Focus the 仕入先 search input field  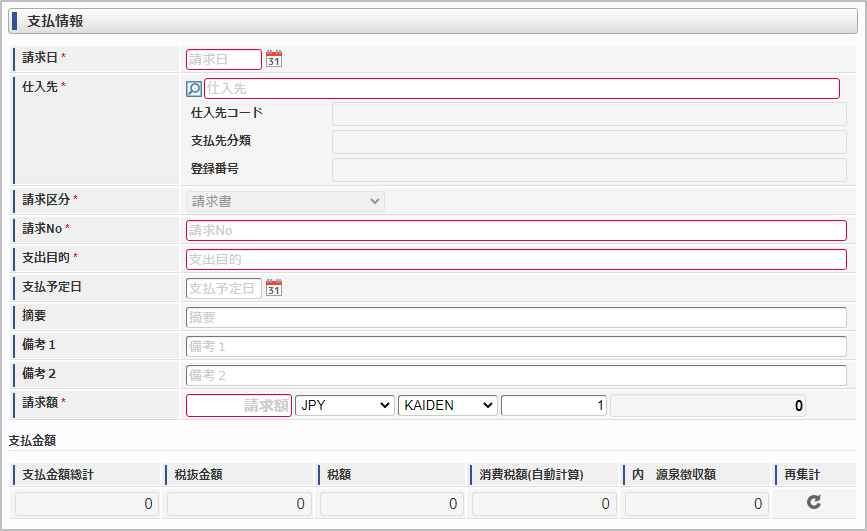(x=522, y=88)
